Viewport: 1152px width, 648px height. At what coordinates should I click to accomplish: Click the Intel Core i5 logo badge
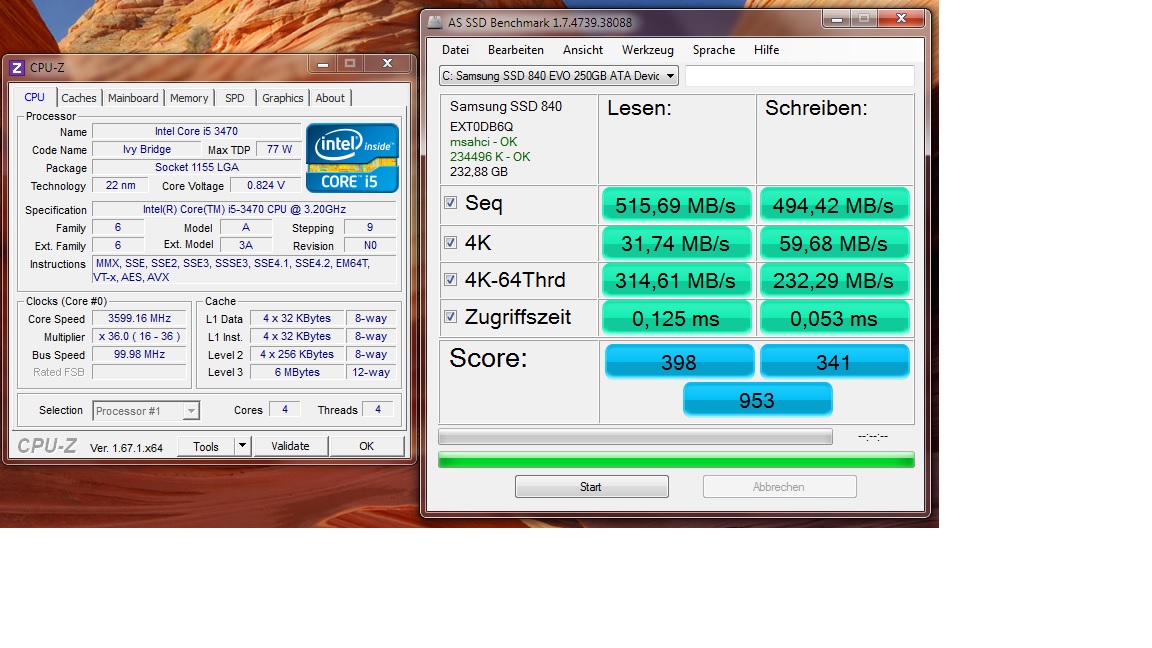(353, 158)
